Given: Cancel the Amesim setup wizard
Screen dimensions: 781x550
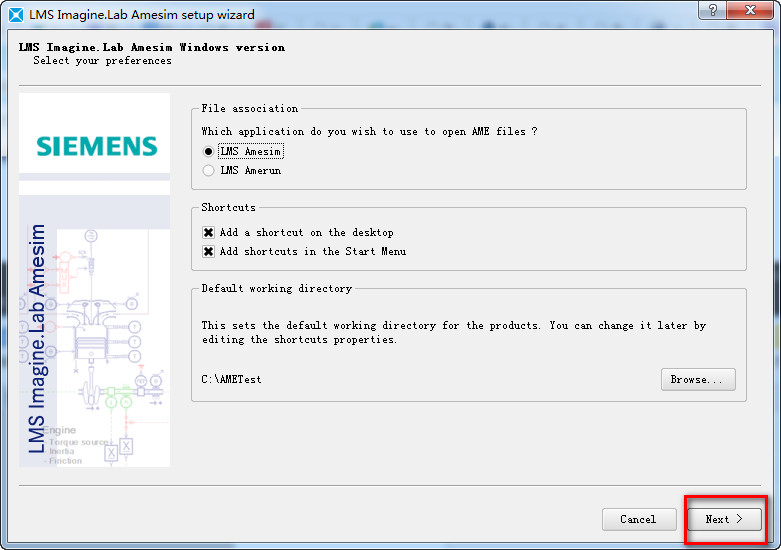Looking at the screenshot, I should 639,519.
